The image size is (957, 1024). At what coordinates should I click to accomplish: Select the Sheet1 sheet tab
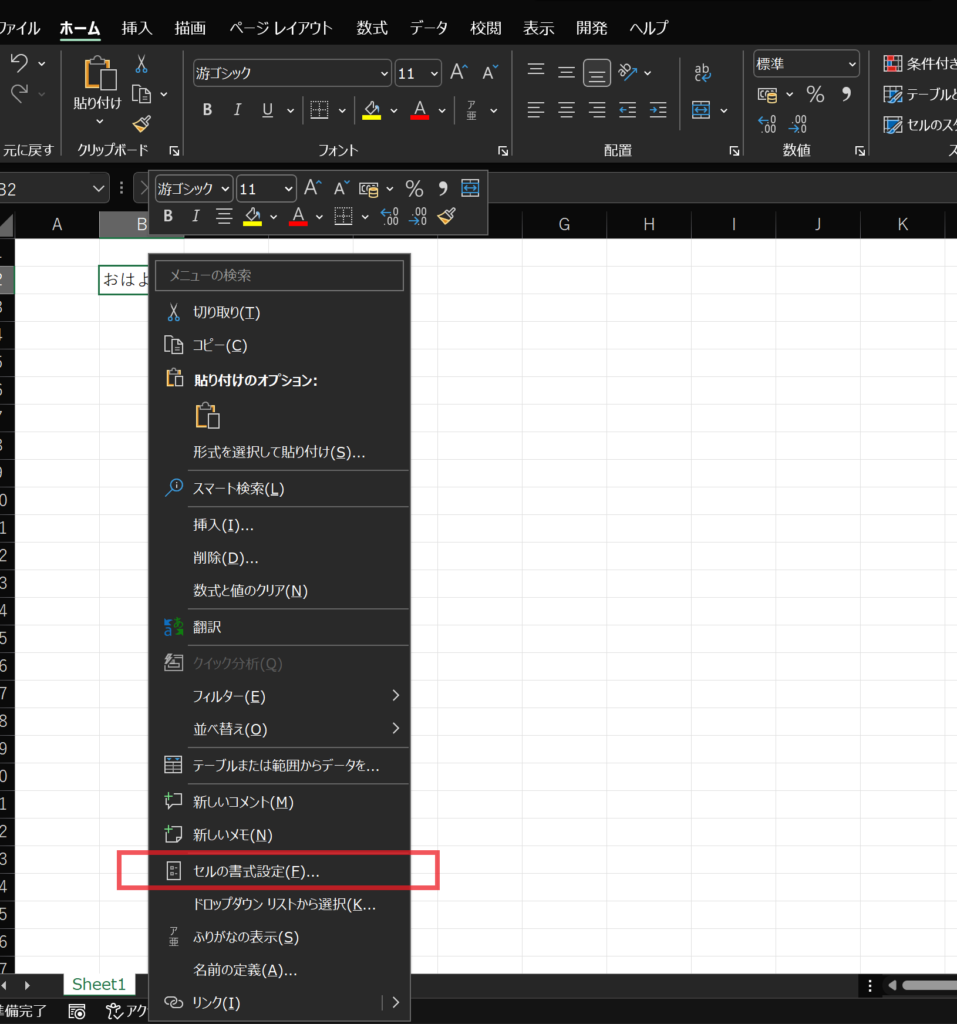[x=98, y=984]
